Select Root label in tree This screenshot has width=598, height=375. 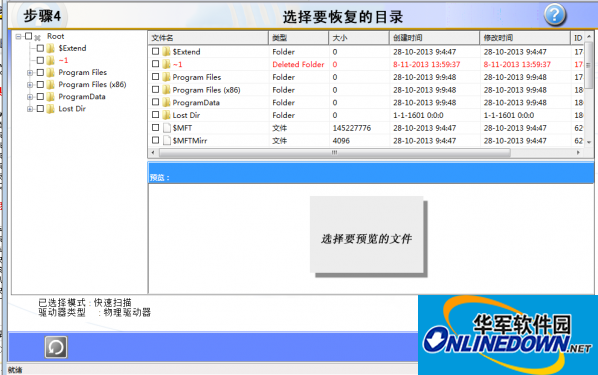point(56,36)
